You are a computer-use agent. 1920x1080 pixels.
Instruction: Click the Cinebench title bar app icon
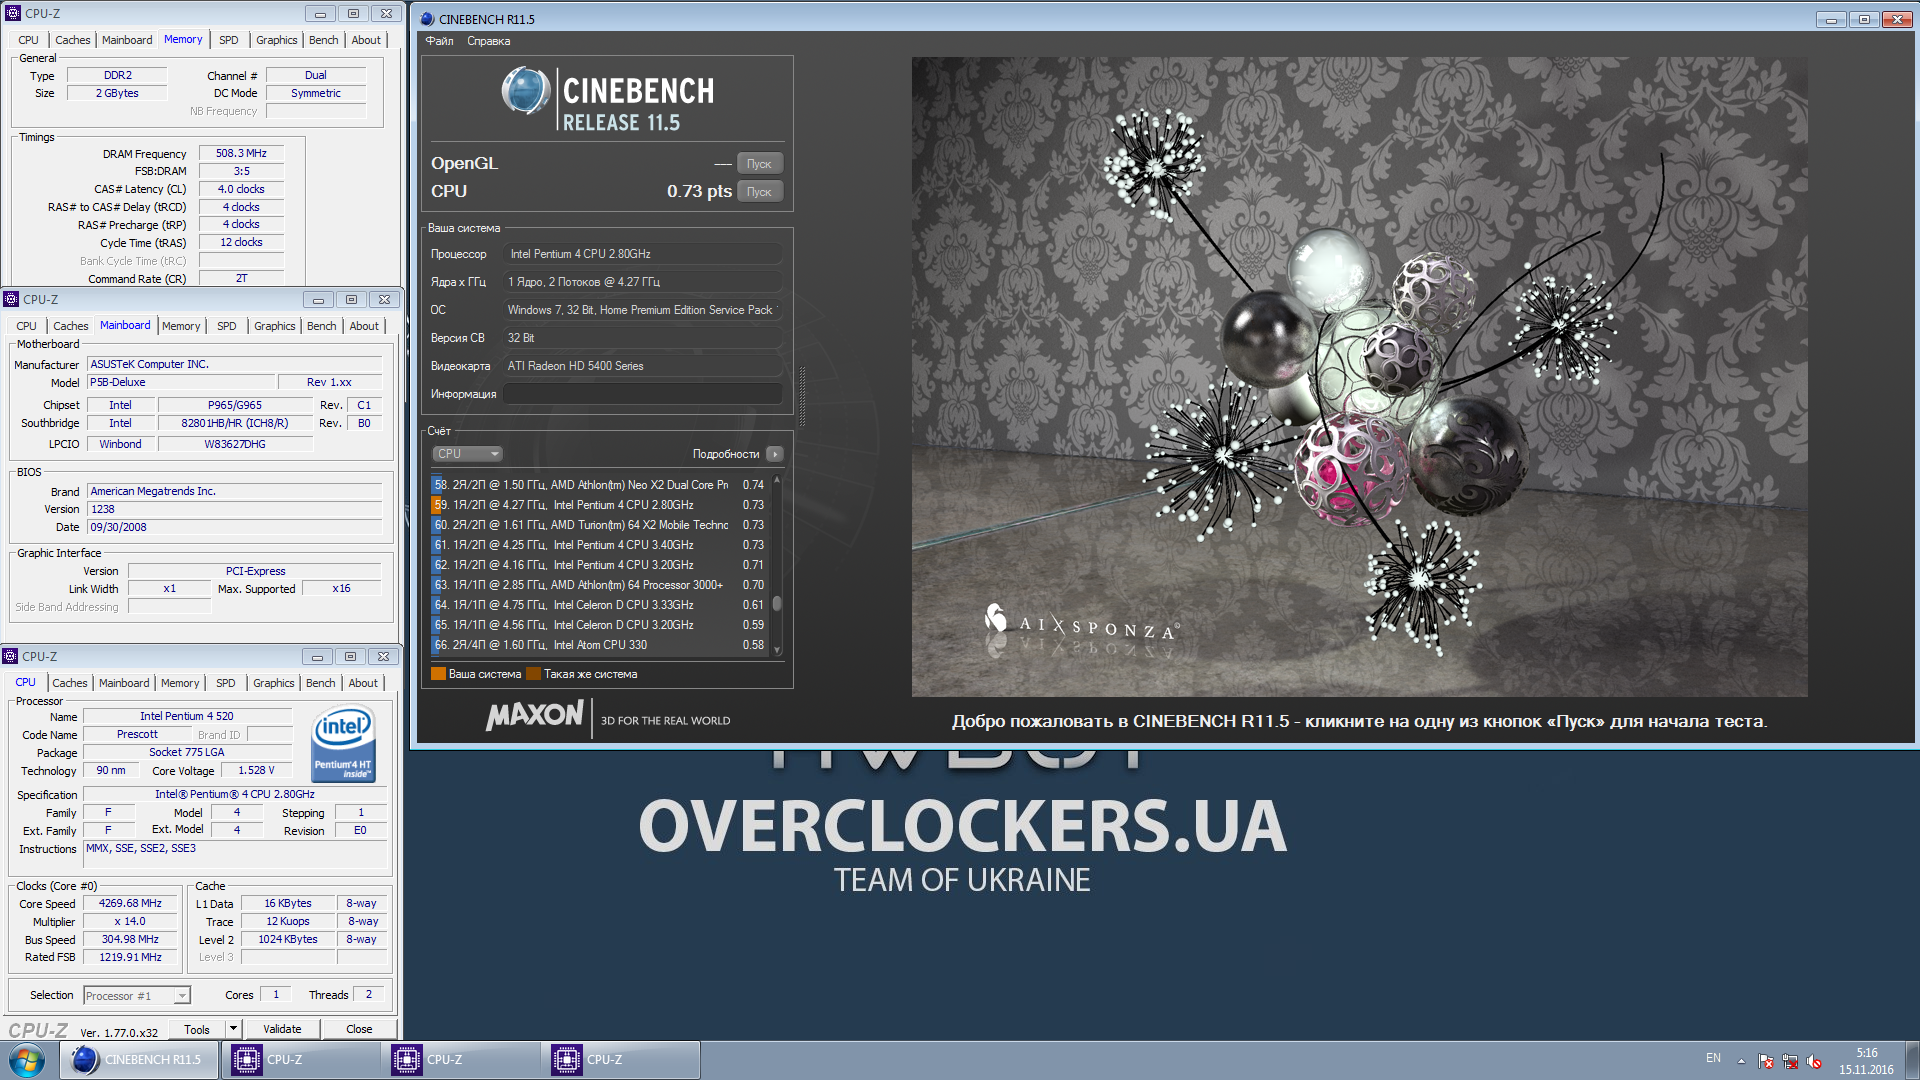pyautogui.click(x=428, y=19)
